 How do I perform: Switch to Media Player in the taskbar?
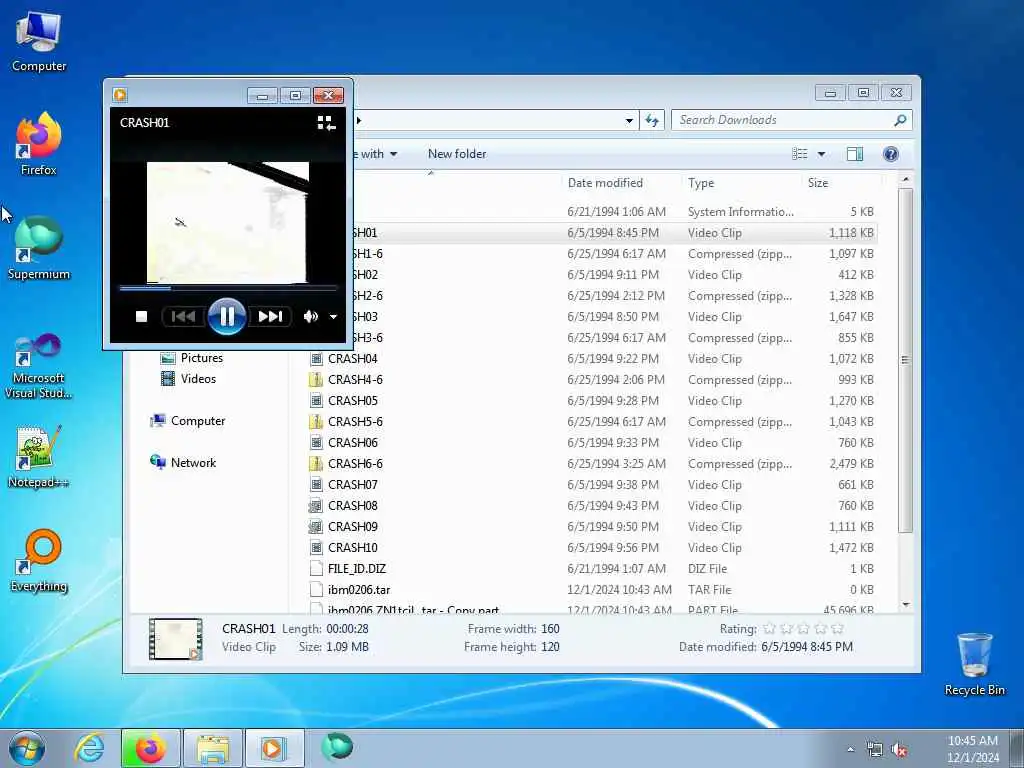[274, 748]
